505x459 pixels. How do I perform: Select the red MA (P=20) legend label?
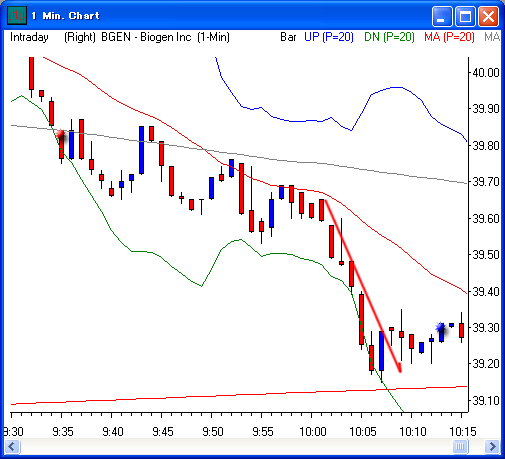point(449,37)
